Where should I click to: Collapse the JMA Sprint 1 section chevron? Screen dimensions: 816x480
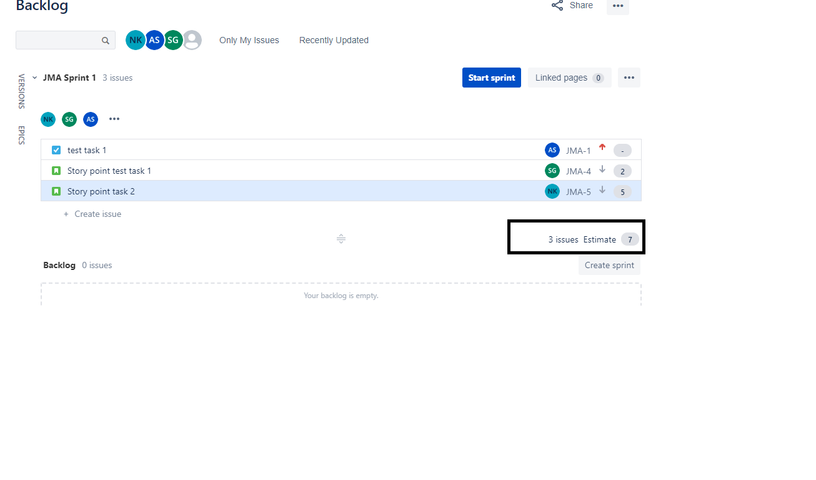coord(34,78)
